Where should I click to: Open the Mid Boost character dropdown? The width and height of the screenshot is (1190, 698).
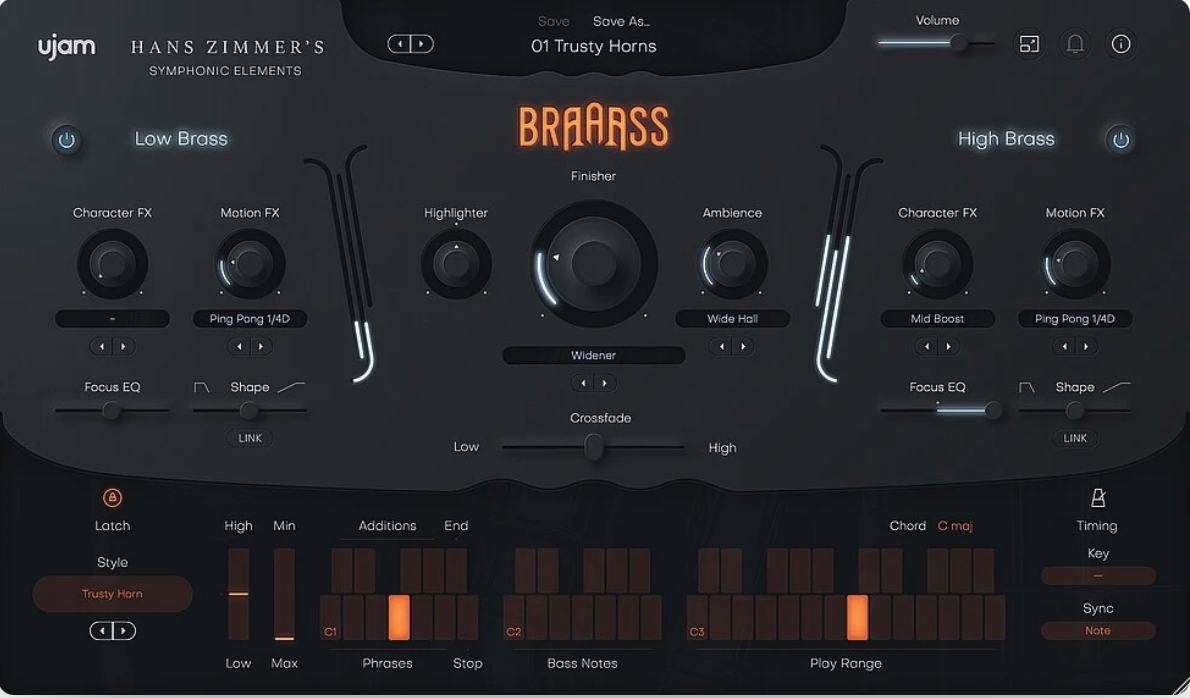937,319
